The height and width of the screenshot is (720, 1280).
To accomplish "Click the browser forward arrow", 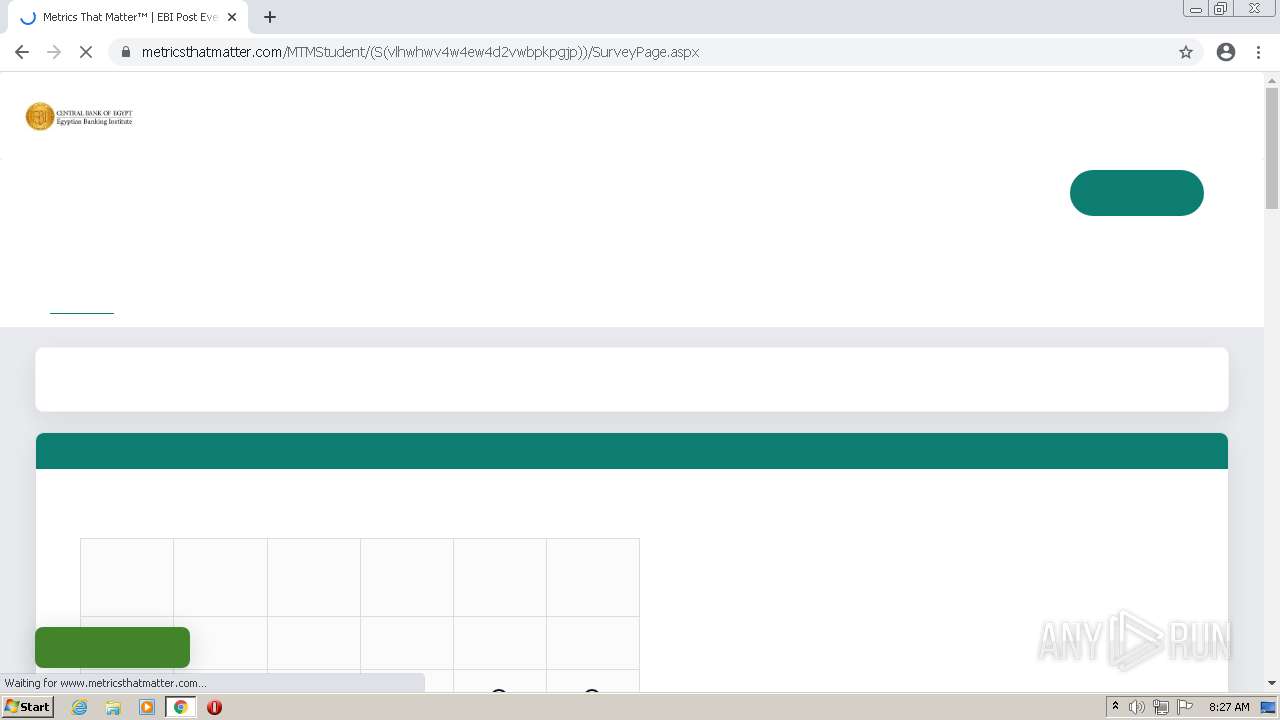I will click(54, 52).
